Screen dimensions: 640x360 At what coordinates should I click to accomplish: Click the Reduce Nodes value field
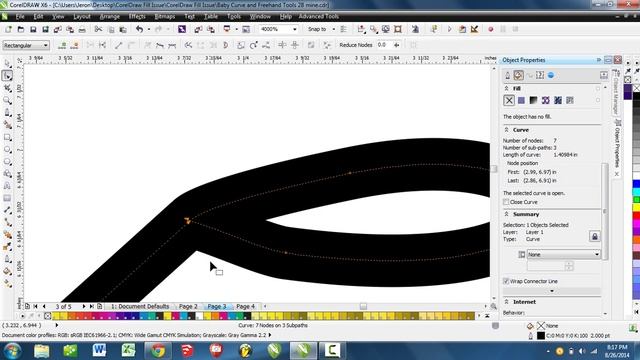tap(384, 45)
